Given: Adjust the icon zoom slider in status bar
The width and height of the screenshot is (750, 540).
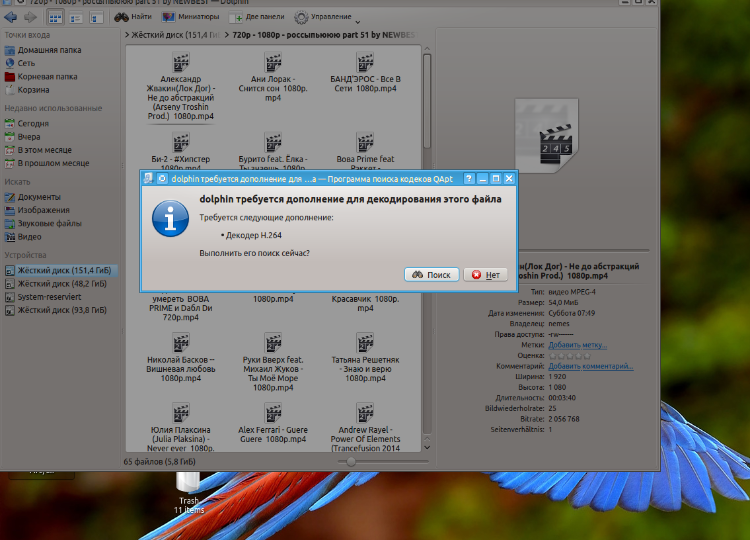Looking at the screenshot, I should pos(351,462).
